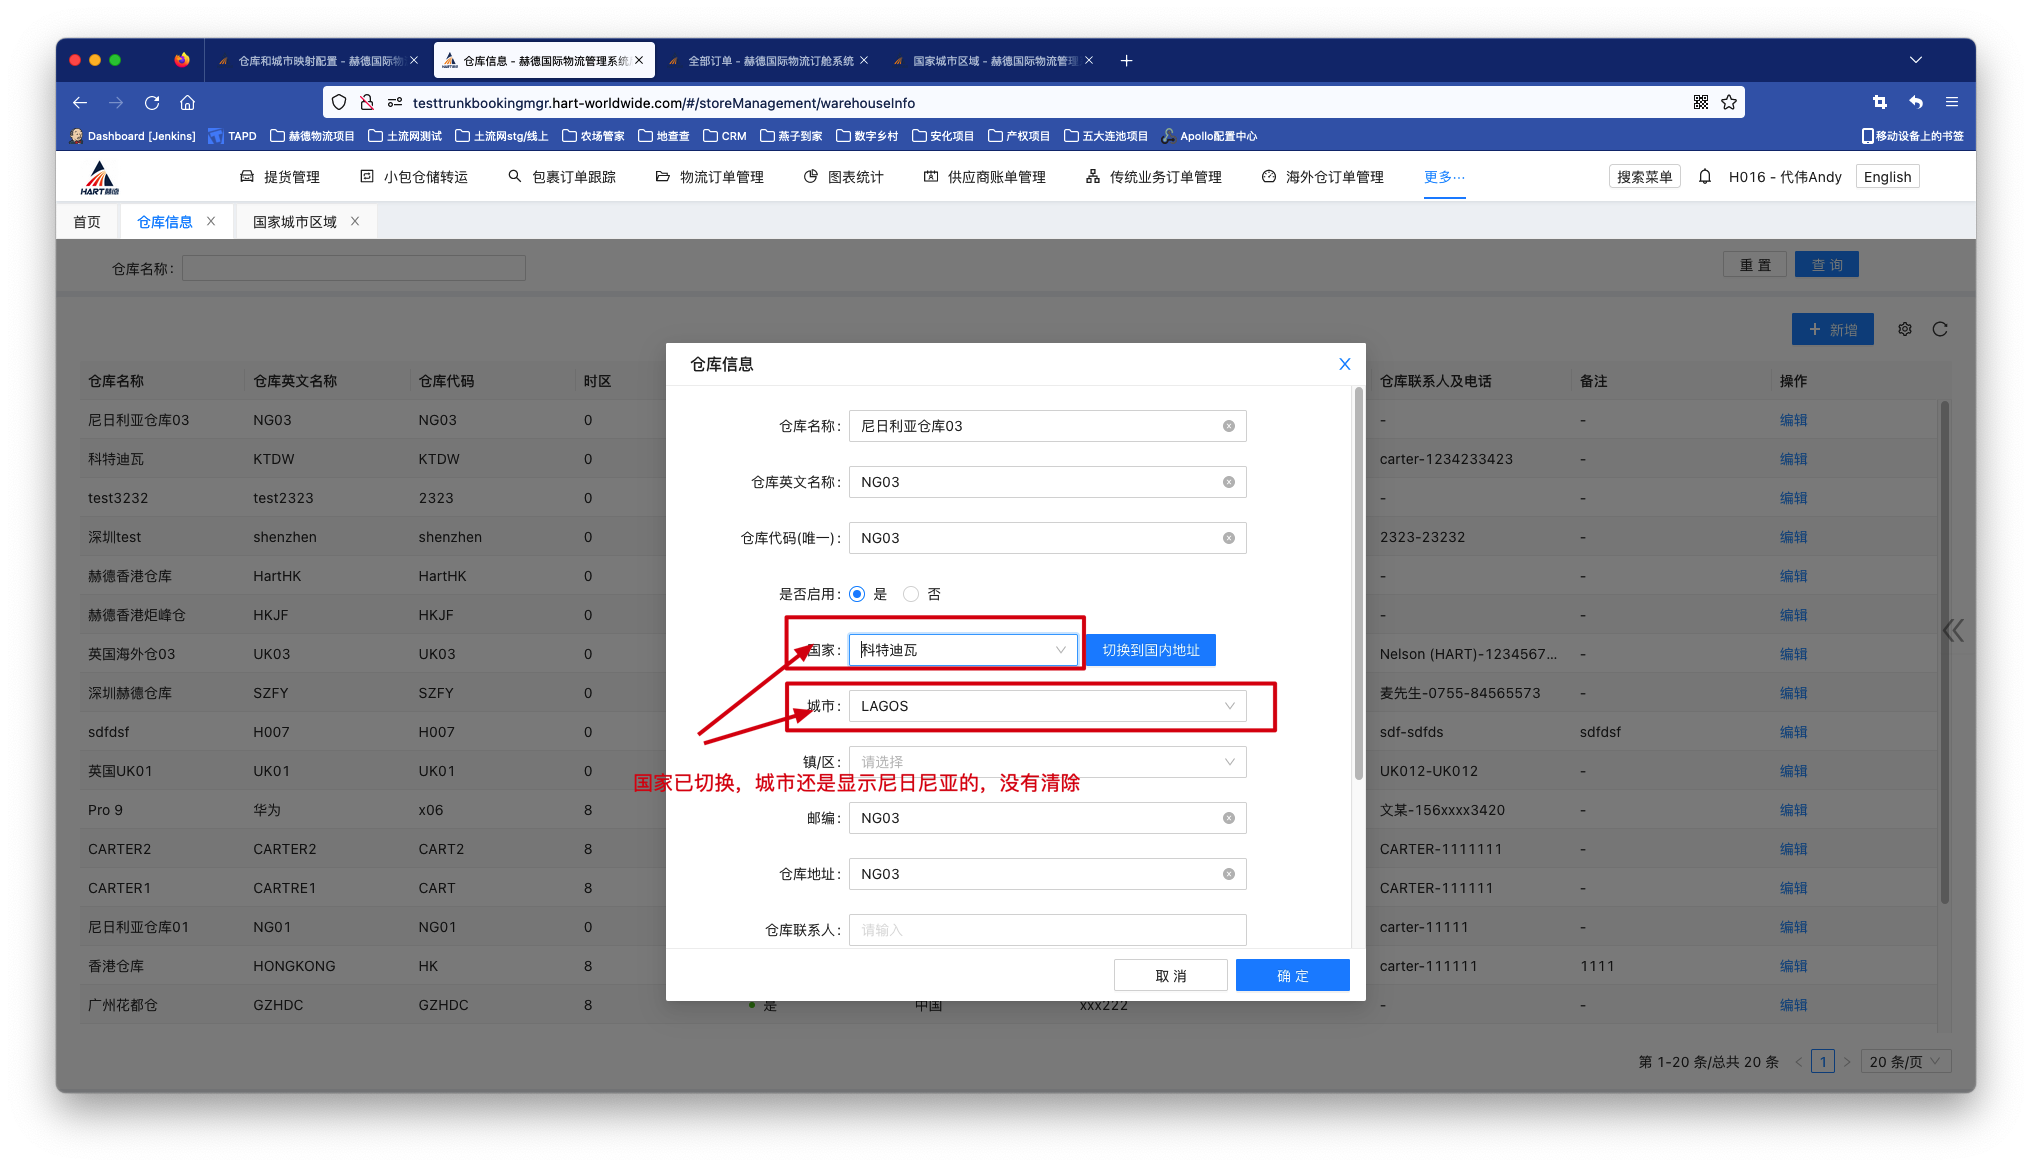The width and height of the screenshot is (2032, 1167).
Task: Open the 城市 dropdown showing LAGOS
Action: 1047,706
